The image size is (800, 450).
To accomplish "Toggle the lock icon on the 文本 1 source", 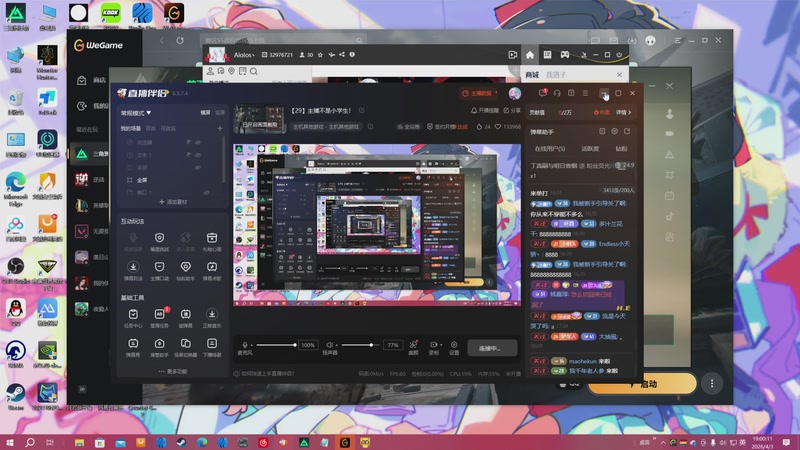I will pos(189,155).
